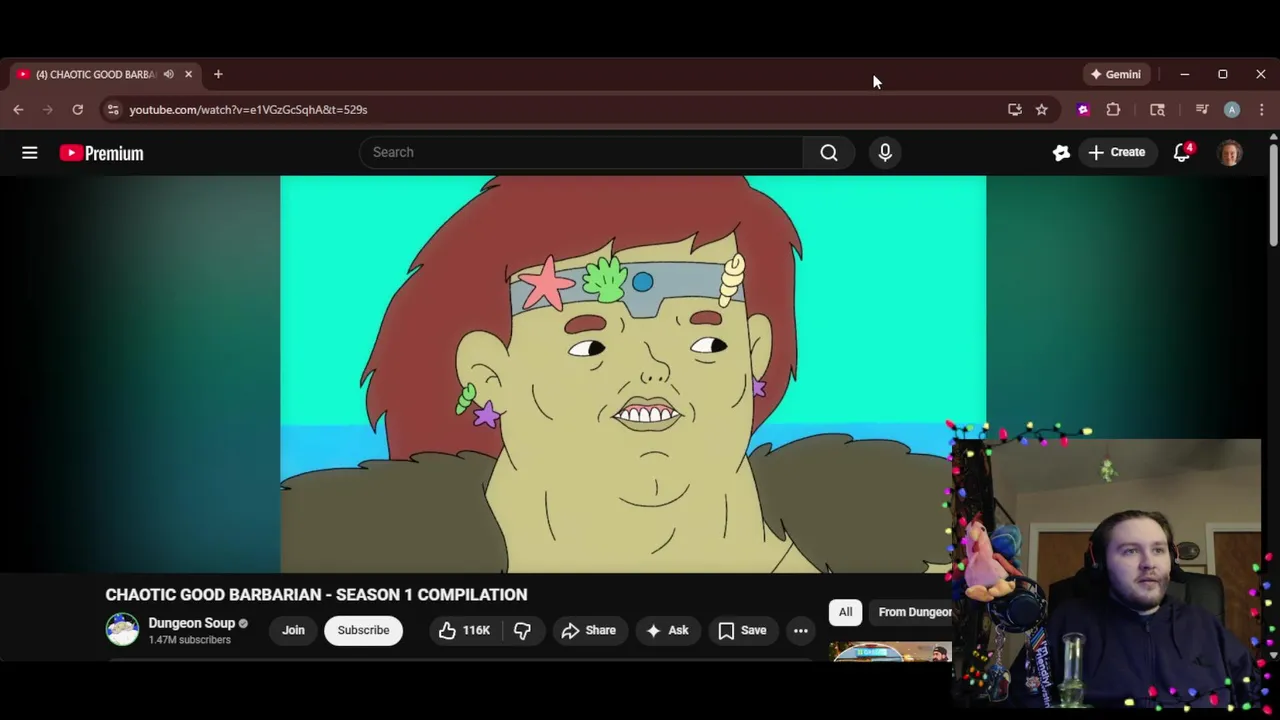The image size is (1280, 720).
Task: Click the URL in the address bar
Action: [248, 109]
